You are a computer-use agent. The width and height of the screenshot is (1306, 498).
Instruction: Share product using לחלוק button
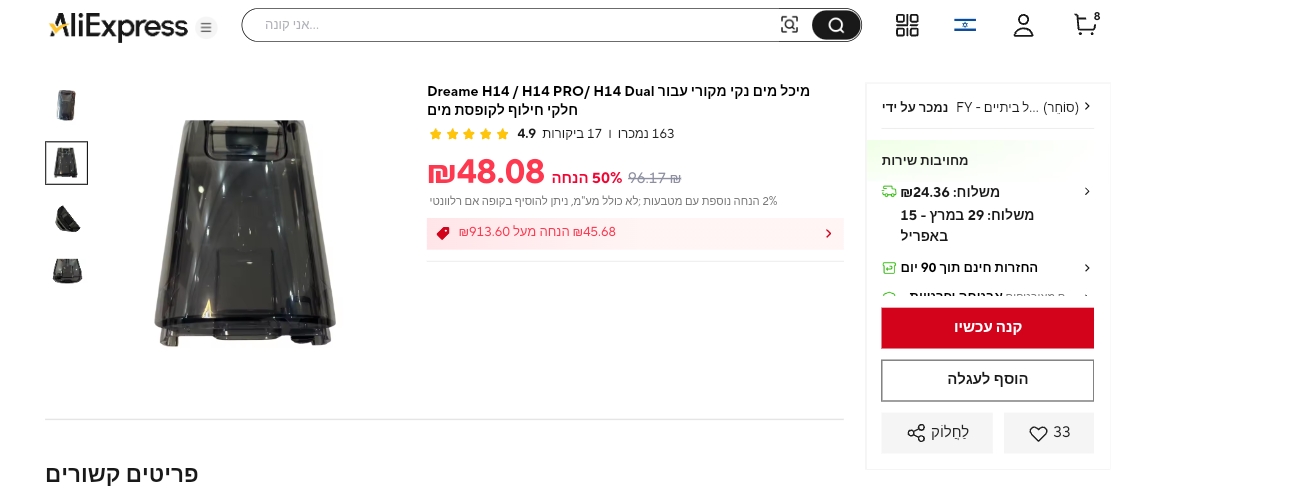(937, 433)
